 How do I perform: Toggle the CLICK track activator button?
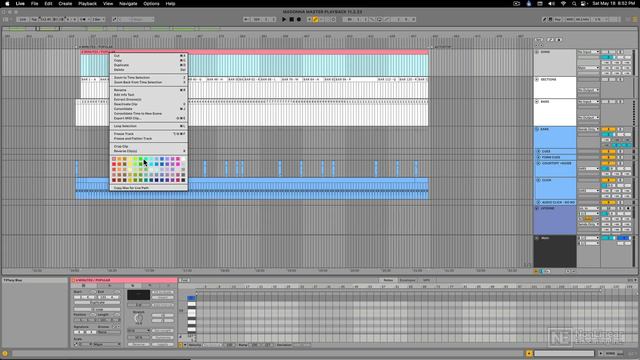tap(608, 180)
